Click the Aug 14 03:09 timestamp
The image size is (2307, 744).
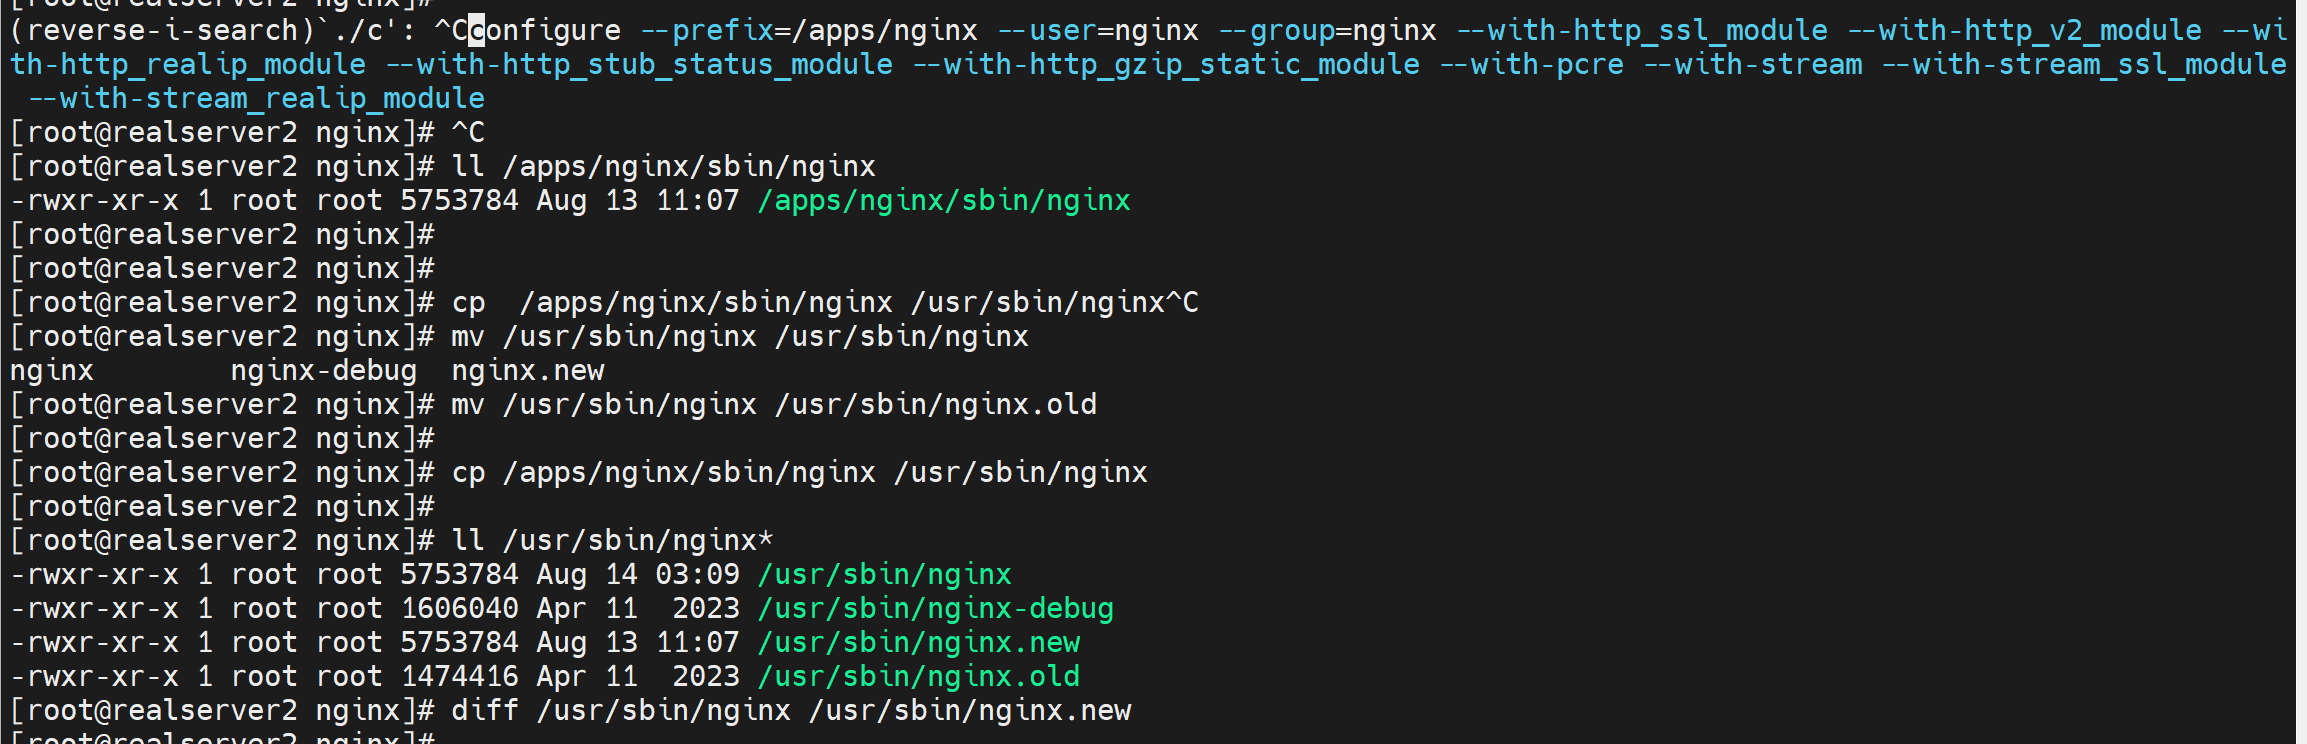pos(637,575)
